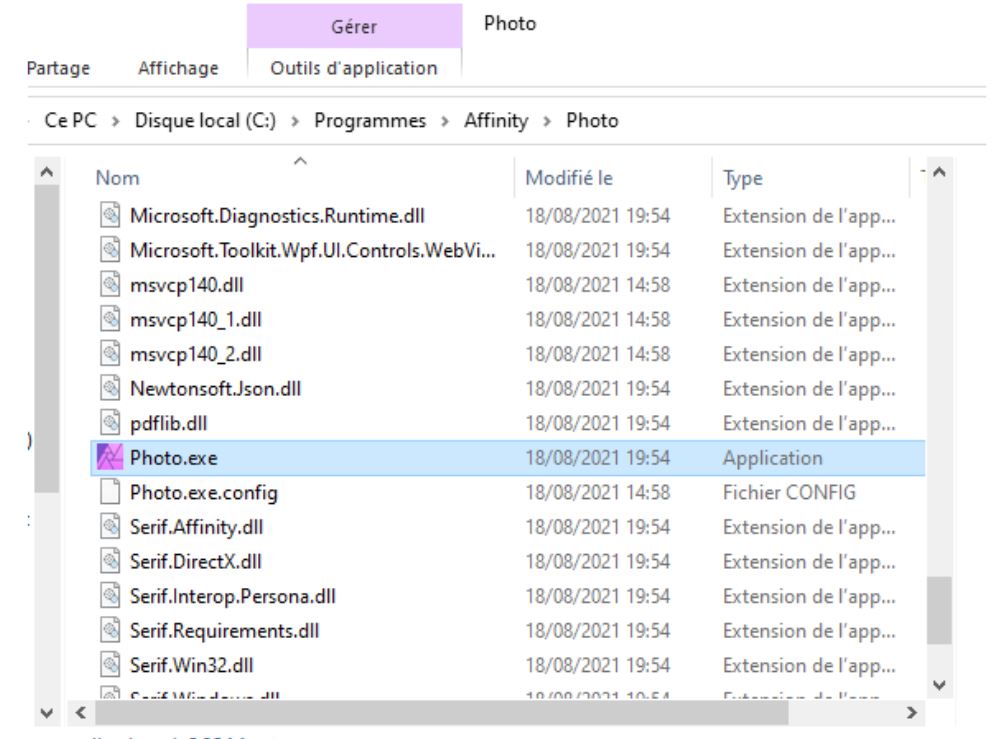This screenshot has width=1004, height=739.
Task: Expand chevron after Disque local (C:)
Action: point(295,121)
